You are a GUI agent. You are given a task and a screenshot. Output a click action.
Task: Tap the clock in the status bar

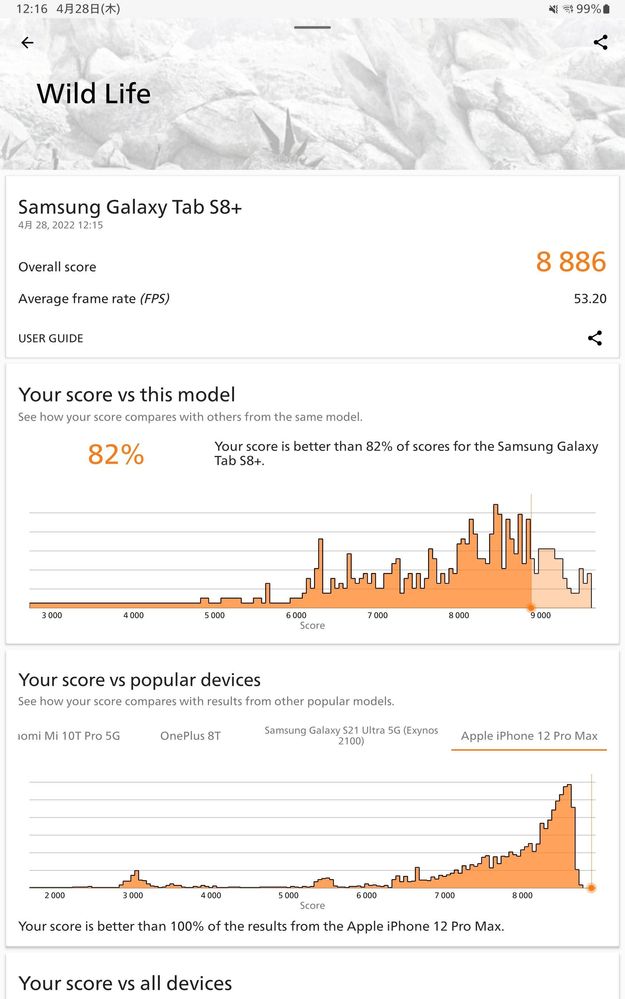click(32, 9)
